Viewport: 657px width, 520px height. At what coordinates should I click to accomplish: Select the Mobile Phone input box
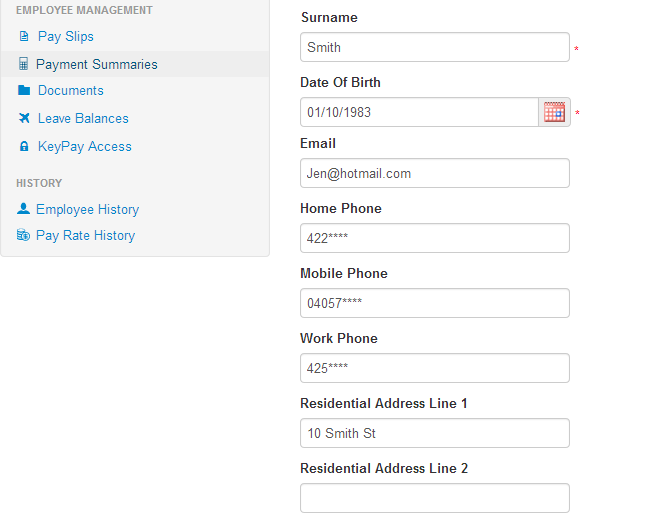point(434,303)
